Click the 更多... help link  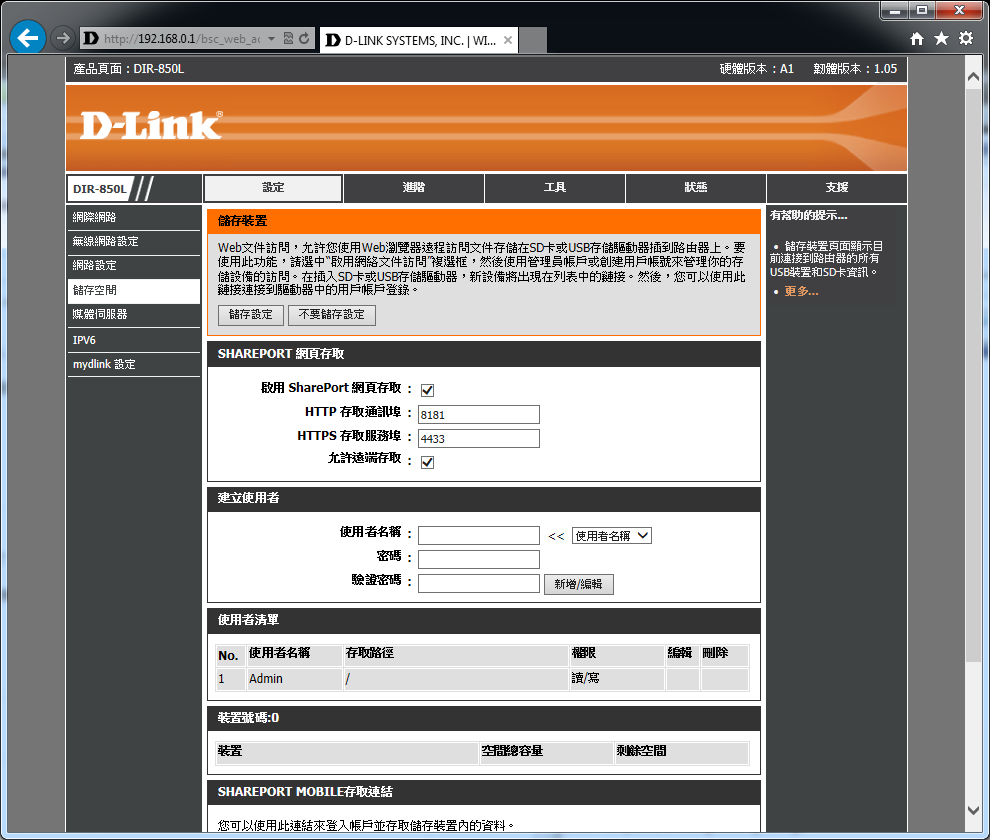point(801,291)
